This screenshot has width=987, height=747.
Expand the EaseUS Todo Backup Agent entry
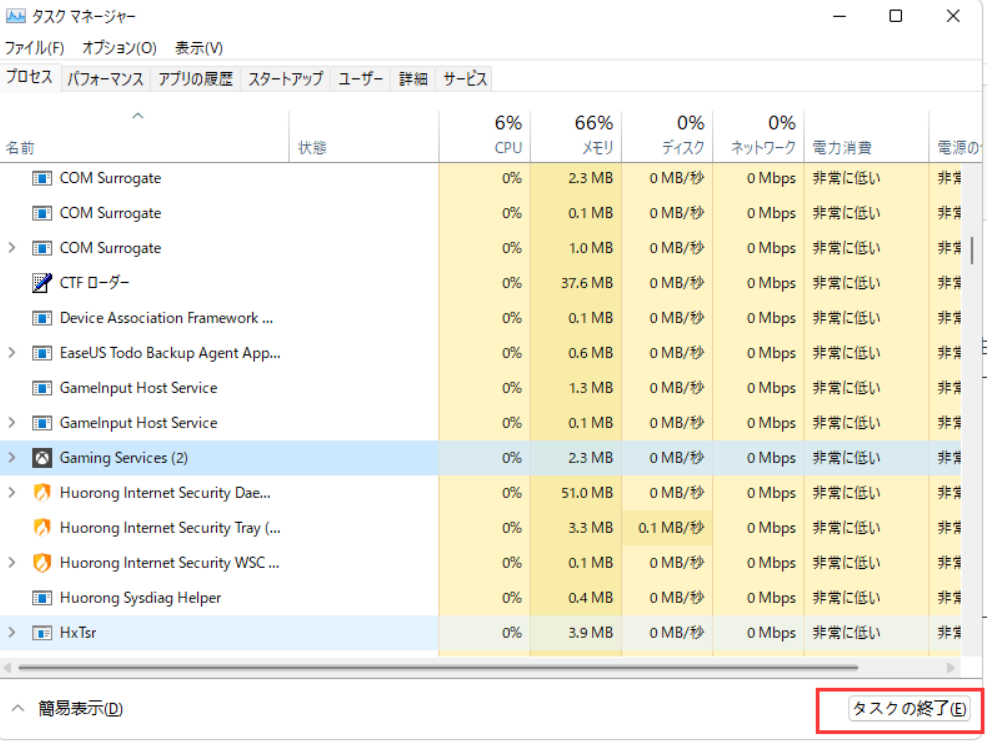tap(12, 353)
